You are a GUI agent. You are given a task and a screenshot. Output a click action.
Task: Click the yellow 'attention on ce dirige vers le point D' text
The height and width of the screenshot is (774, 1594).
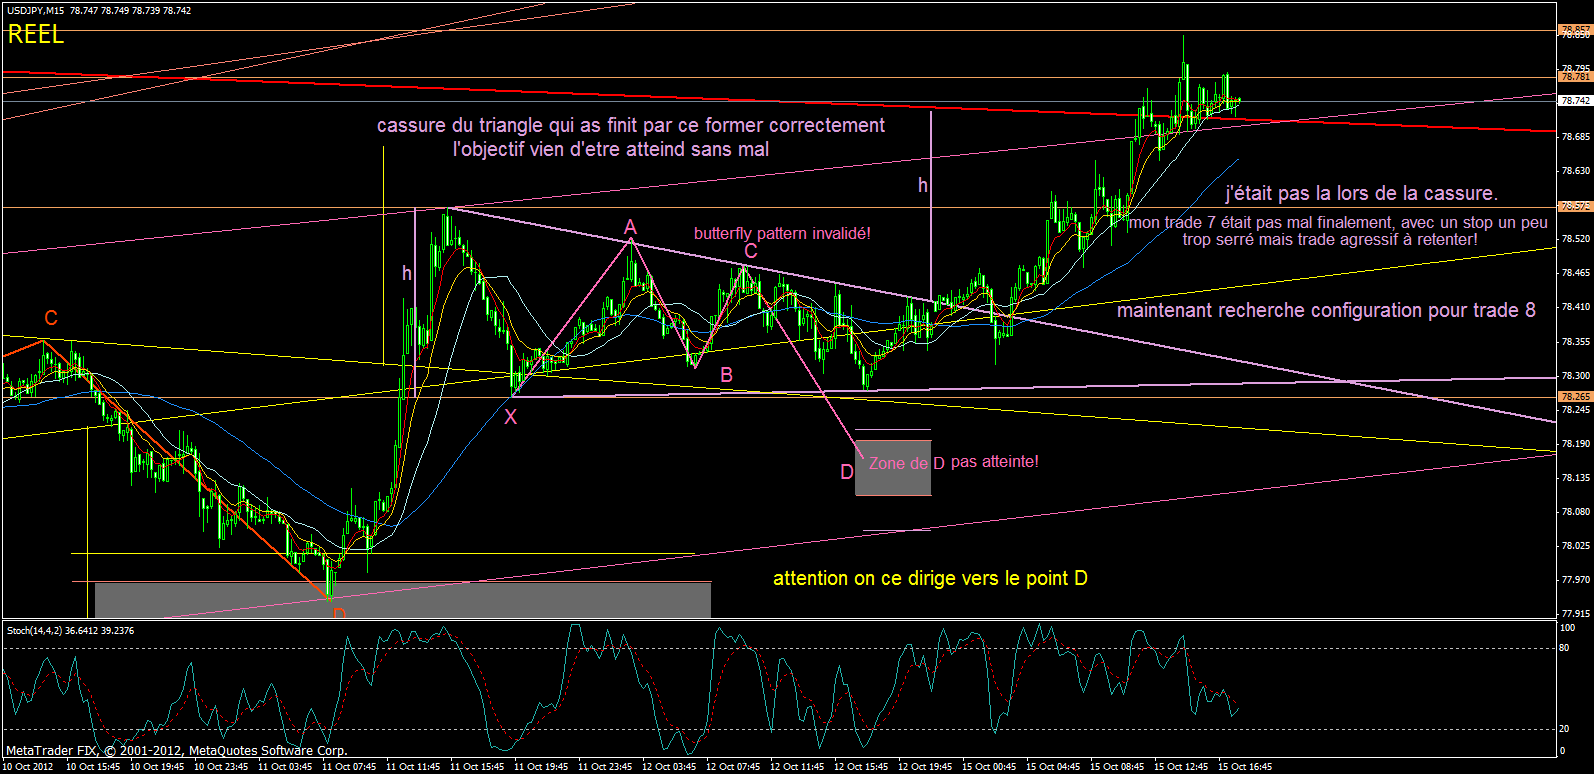(x=930, y=578)
